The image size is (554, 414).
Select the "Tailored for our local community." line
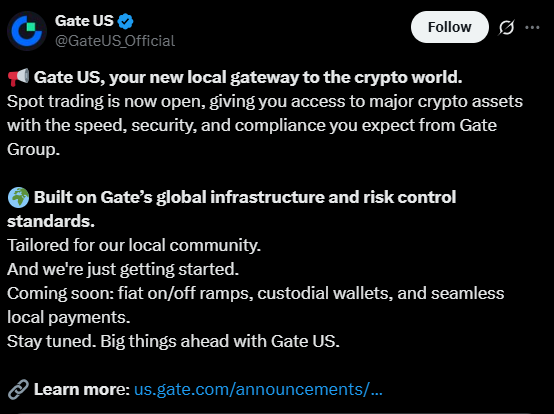(134, 245)
